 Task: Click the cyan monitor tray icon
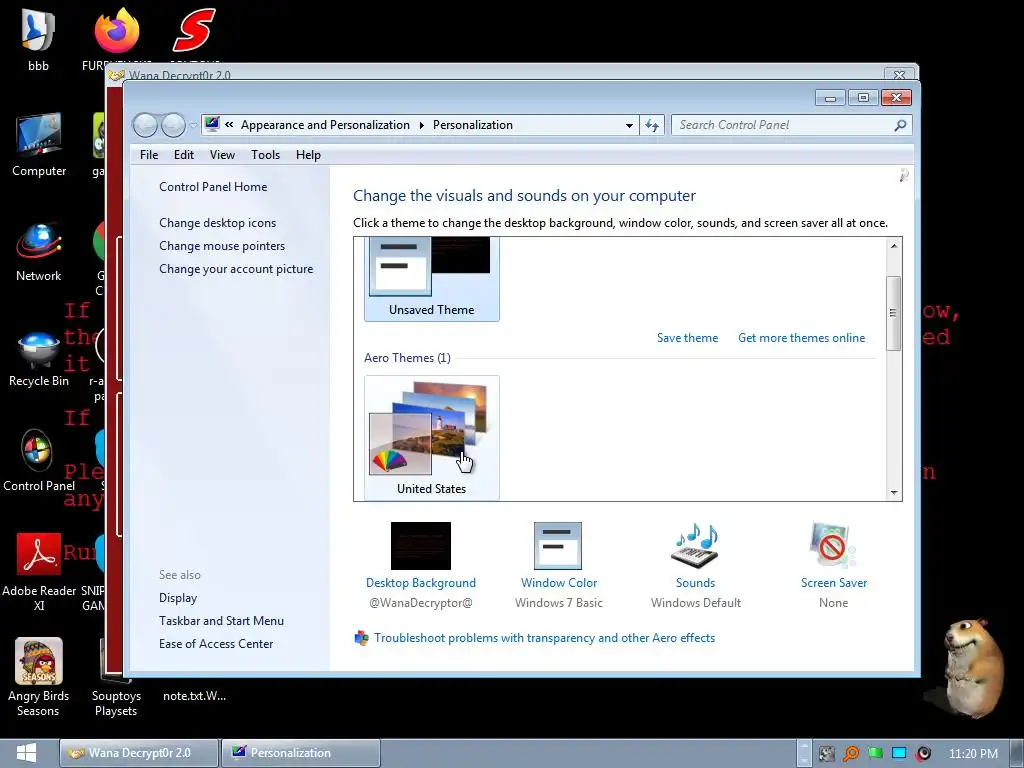(899, 754)
